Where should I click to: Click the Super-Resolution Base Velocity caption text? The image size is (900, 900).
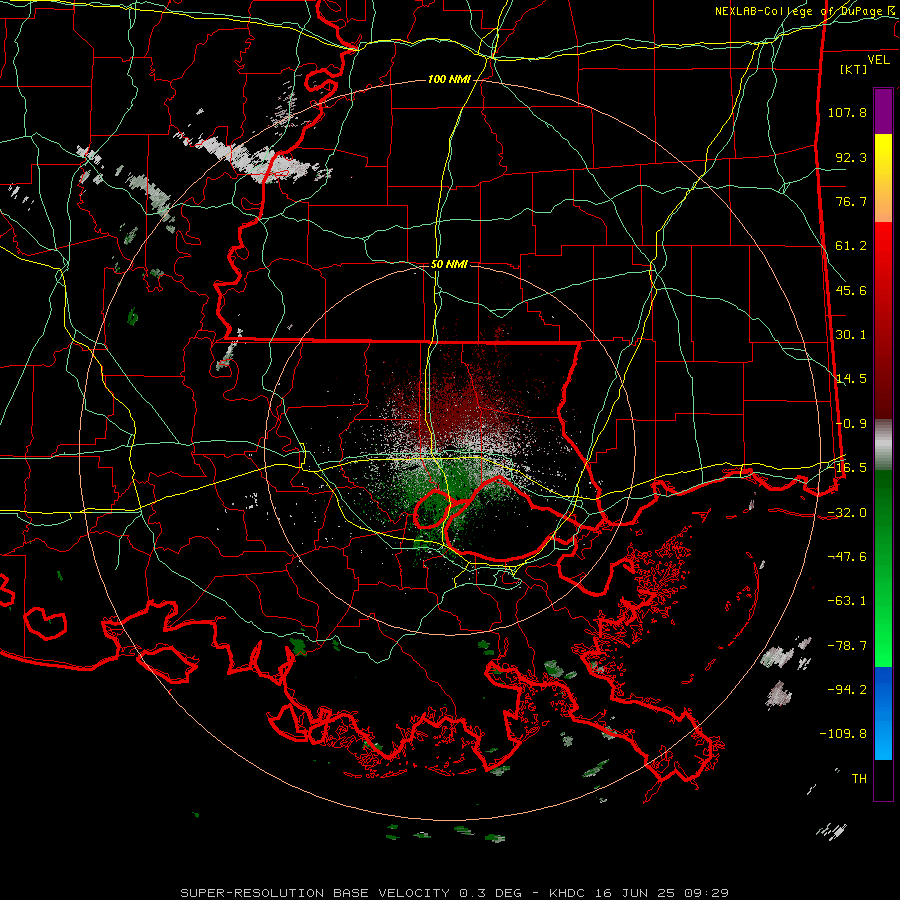[x=454, y=893]
